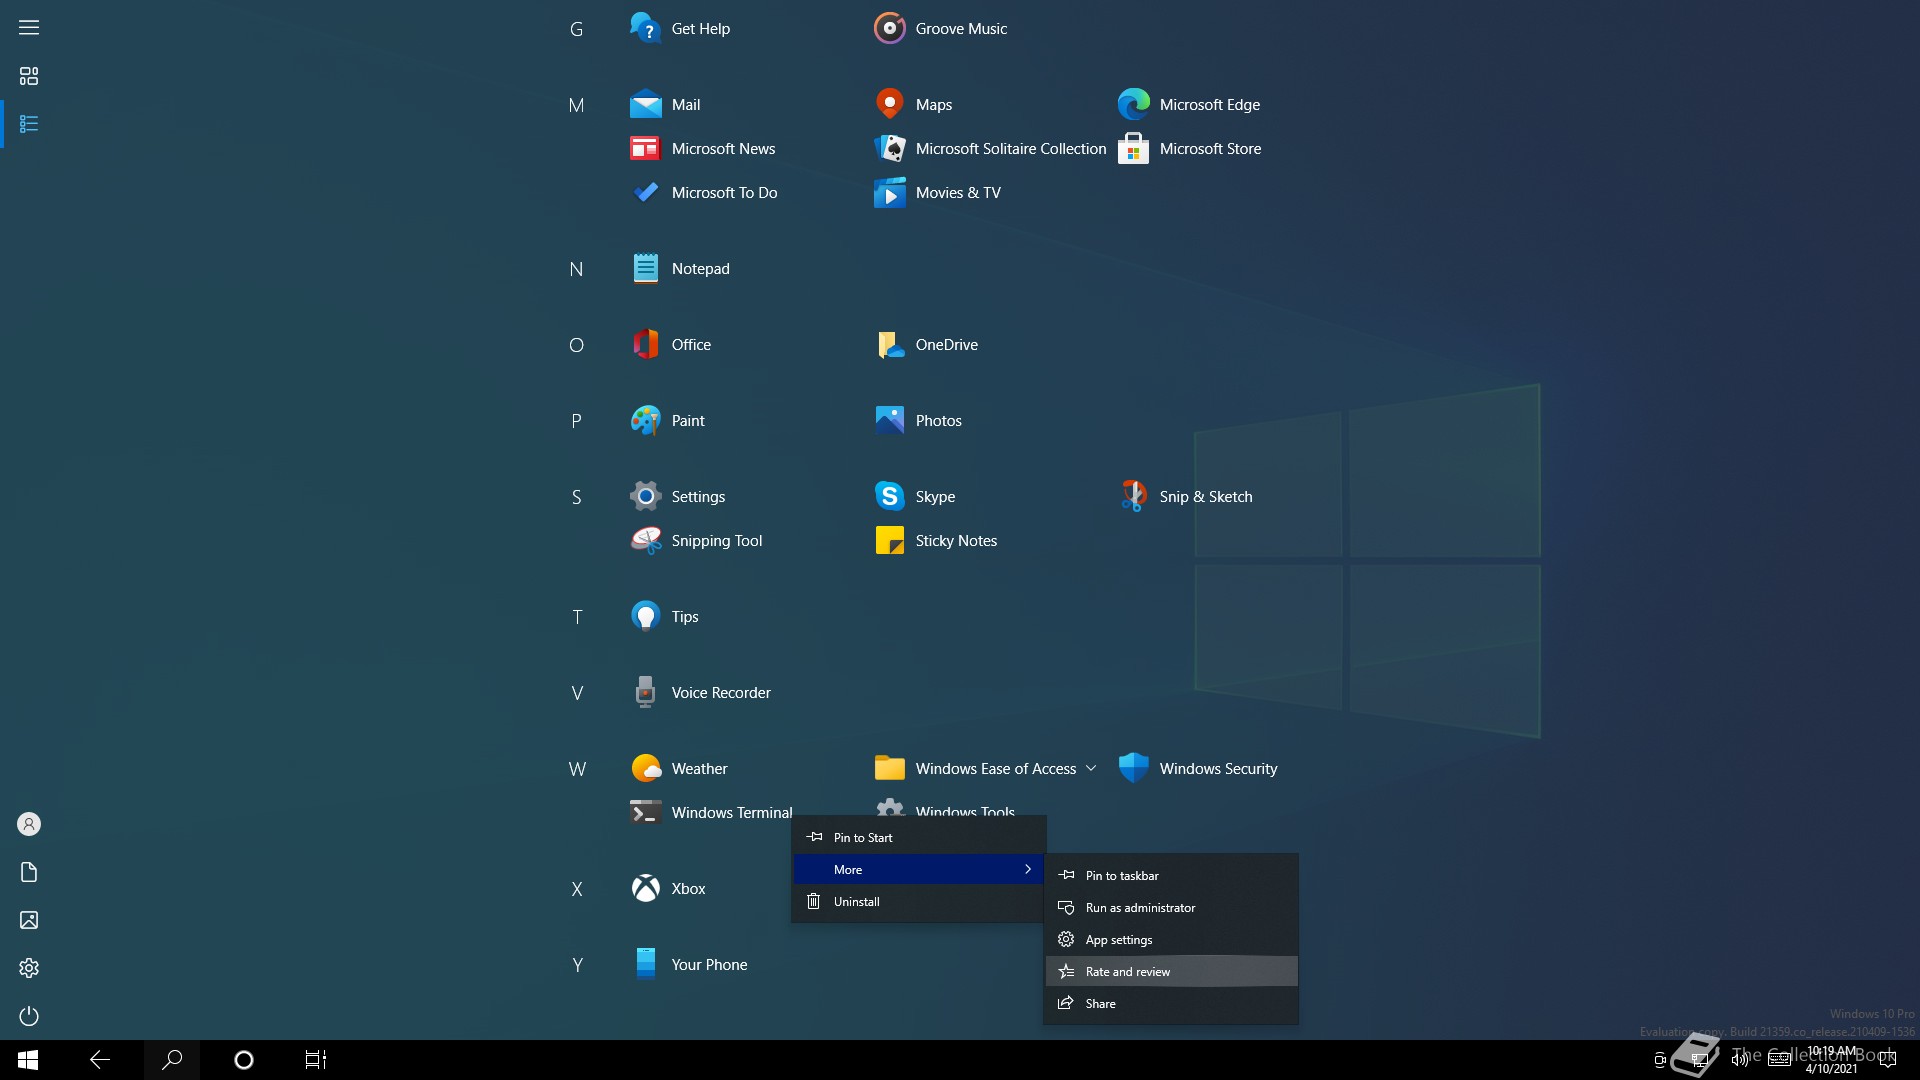Viewport: 1920px width, 1080px height.
Task: Open Movies & TV
Action: [937, 192]
